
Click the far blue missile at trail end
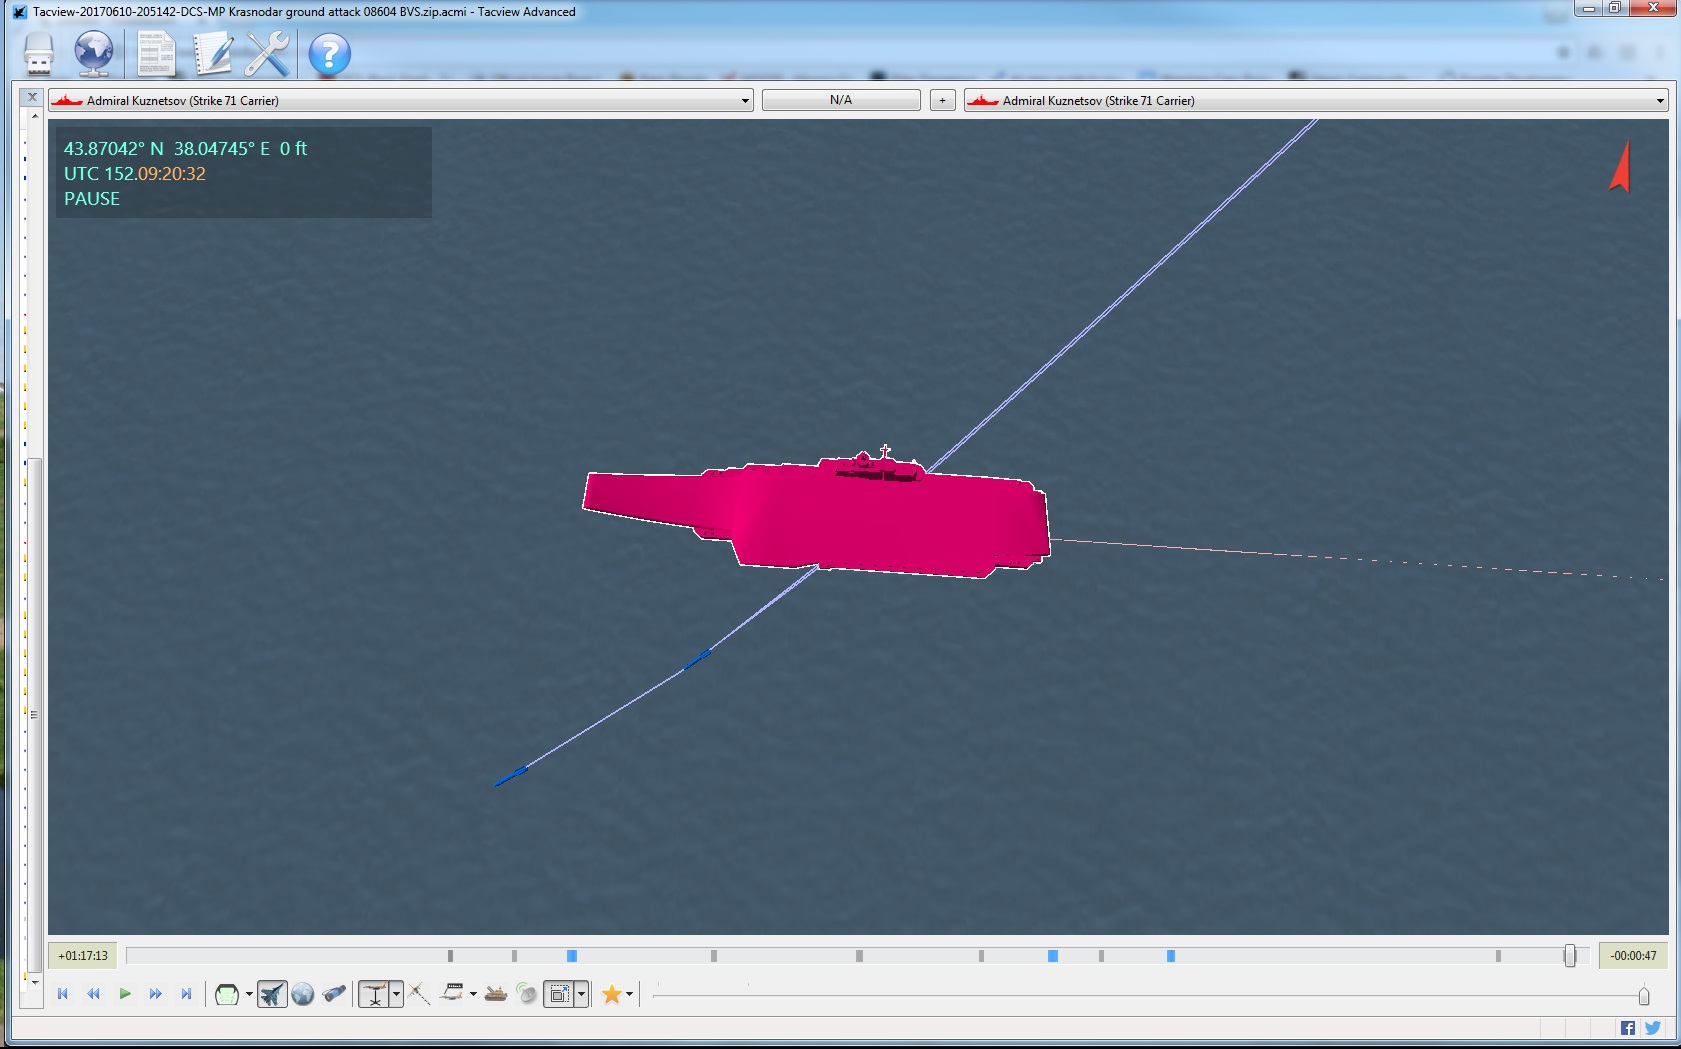pyautogui.click(x=511, y=776)
